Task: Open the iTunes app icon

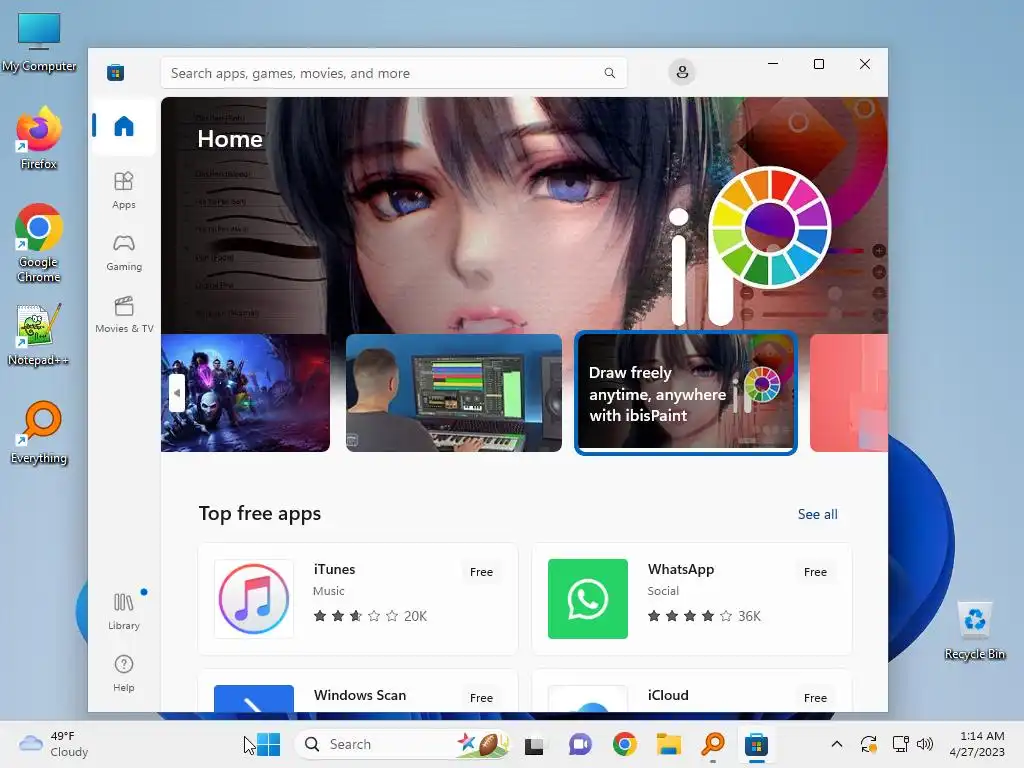Action: click(254, 599)
